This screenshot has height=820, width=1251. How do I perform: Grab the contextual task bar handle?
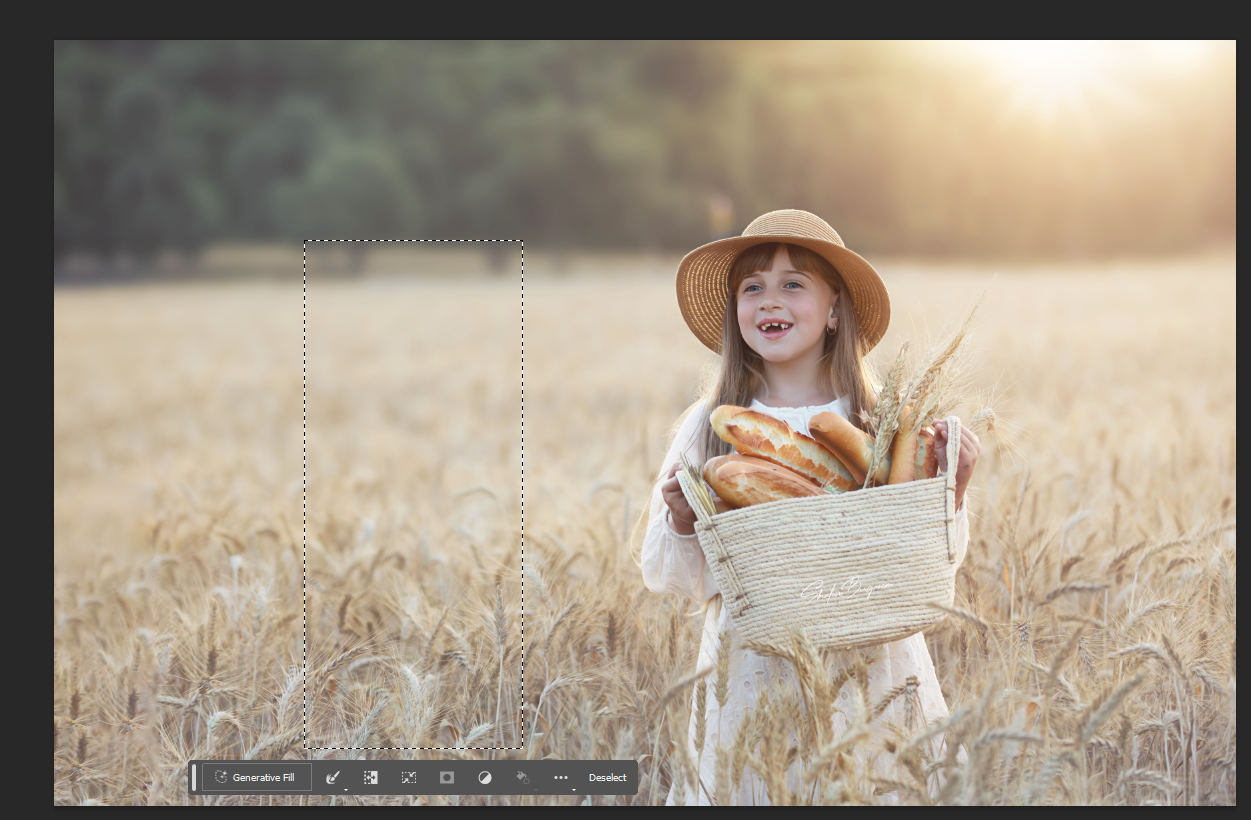point(194,777)
